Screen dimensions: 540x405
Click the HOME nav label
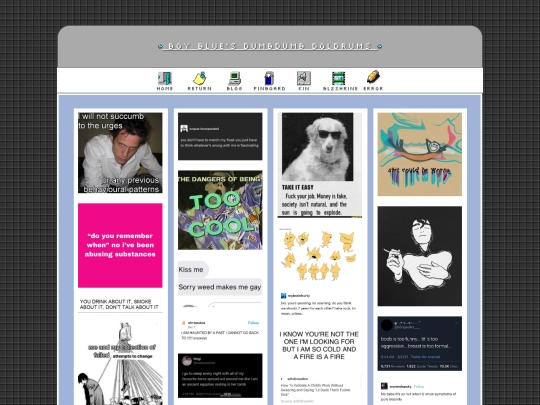[165, 89]
